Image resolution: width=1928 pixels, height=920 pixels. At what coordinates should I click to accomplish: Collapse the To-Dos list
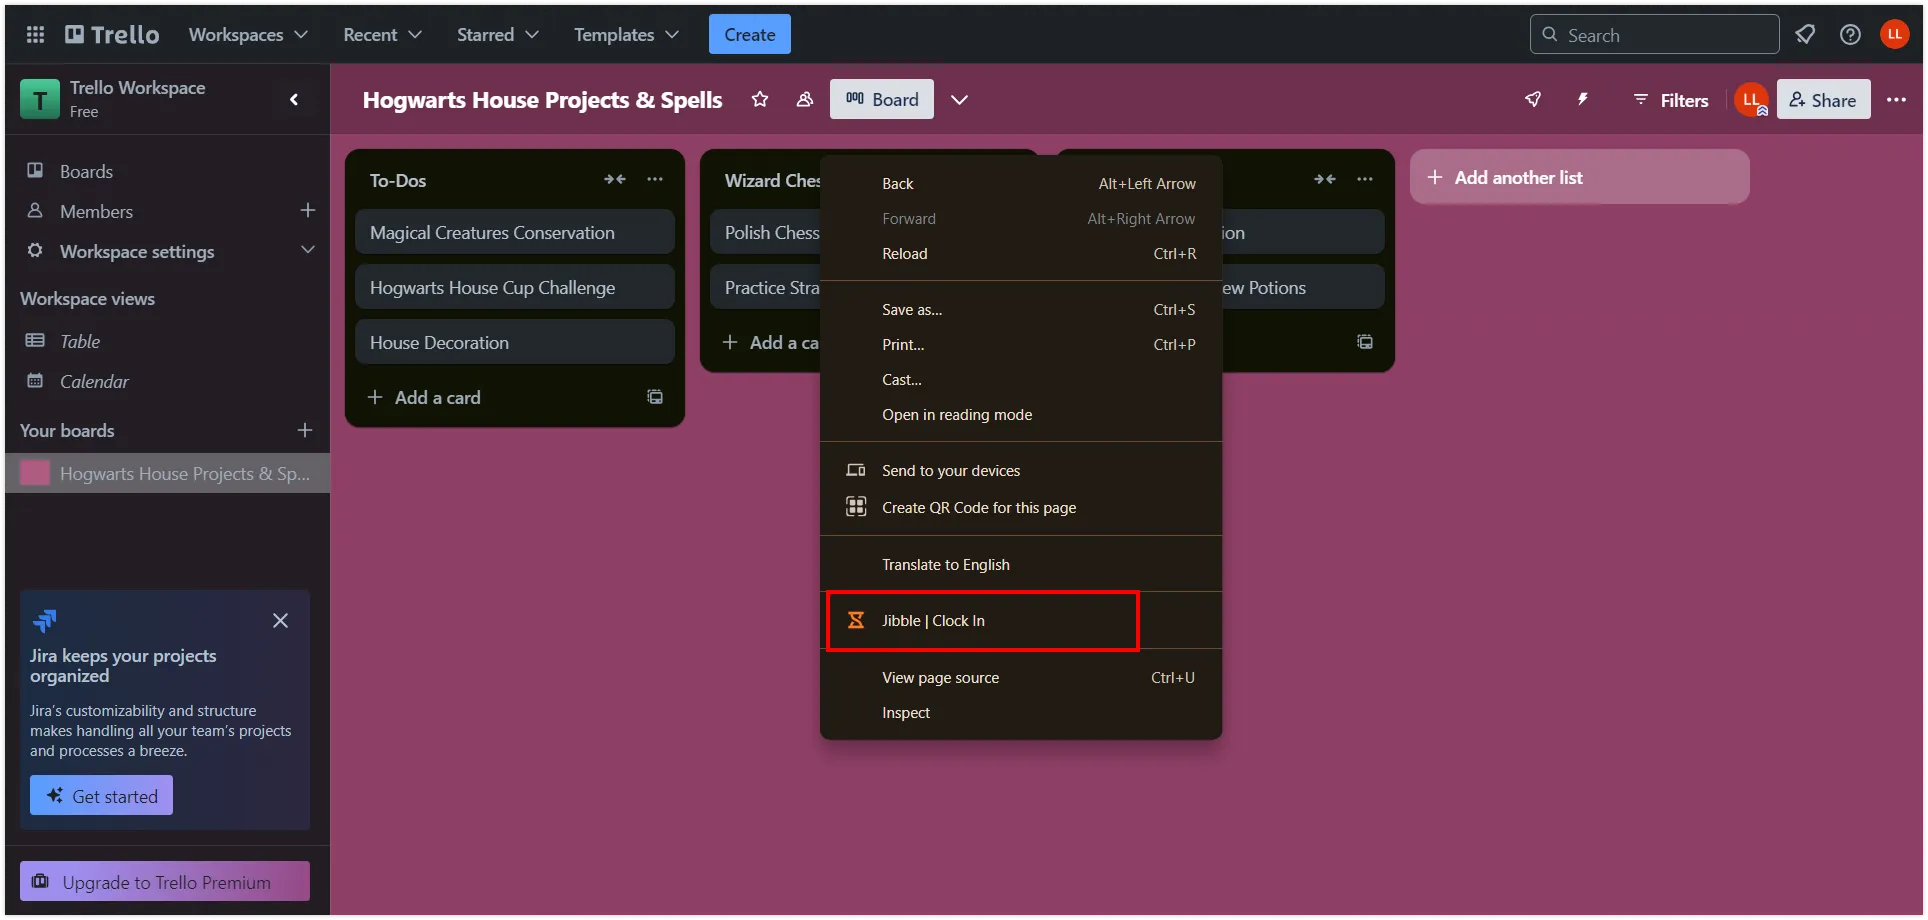tap(614, 179)
